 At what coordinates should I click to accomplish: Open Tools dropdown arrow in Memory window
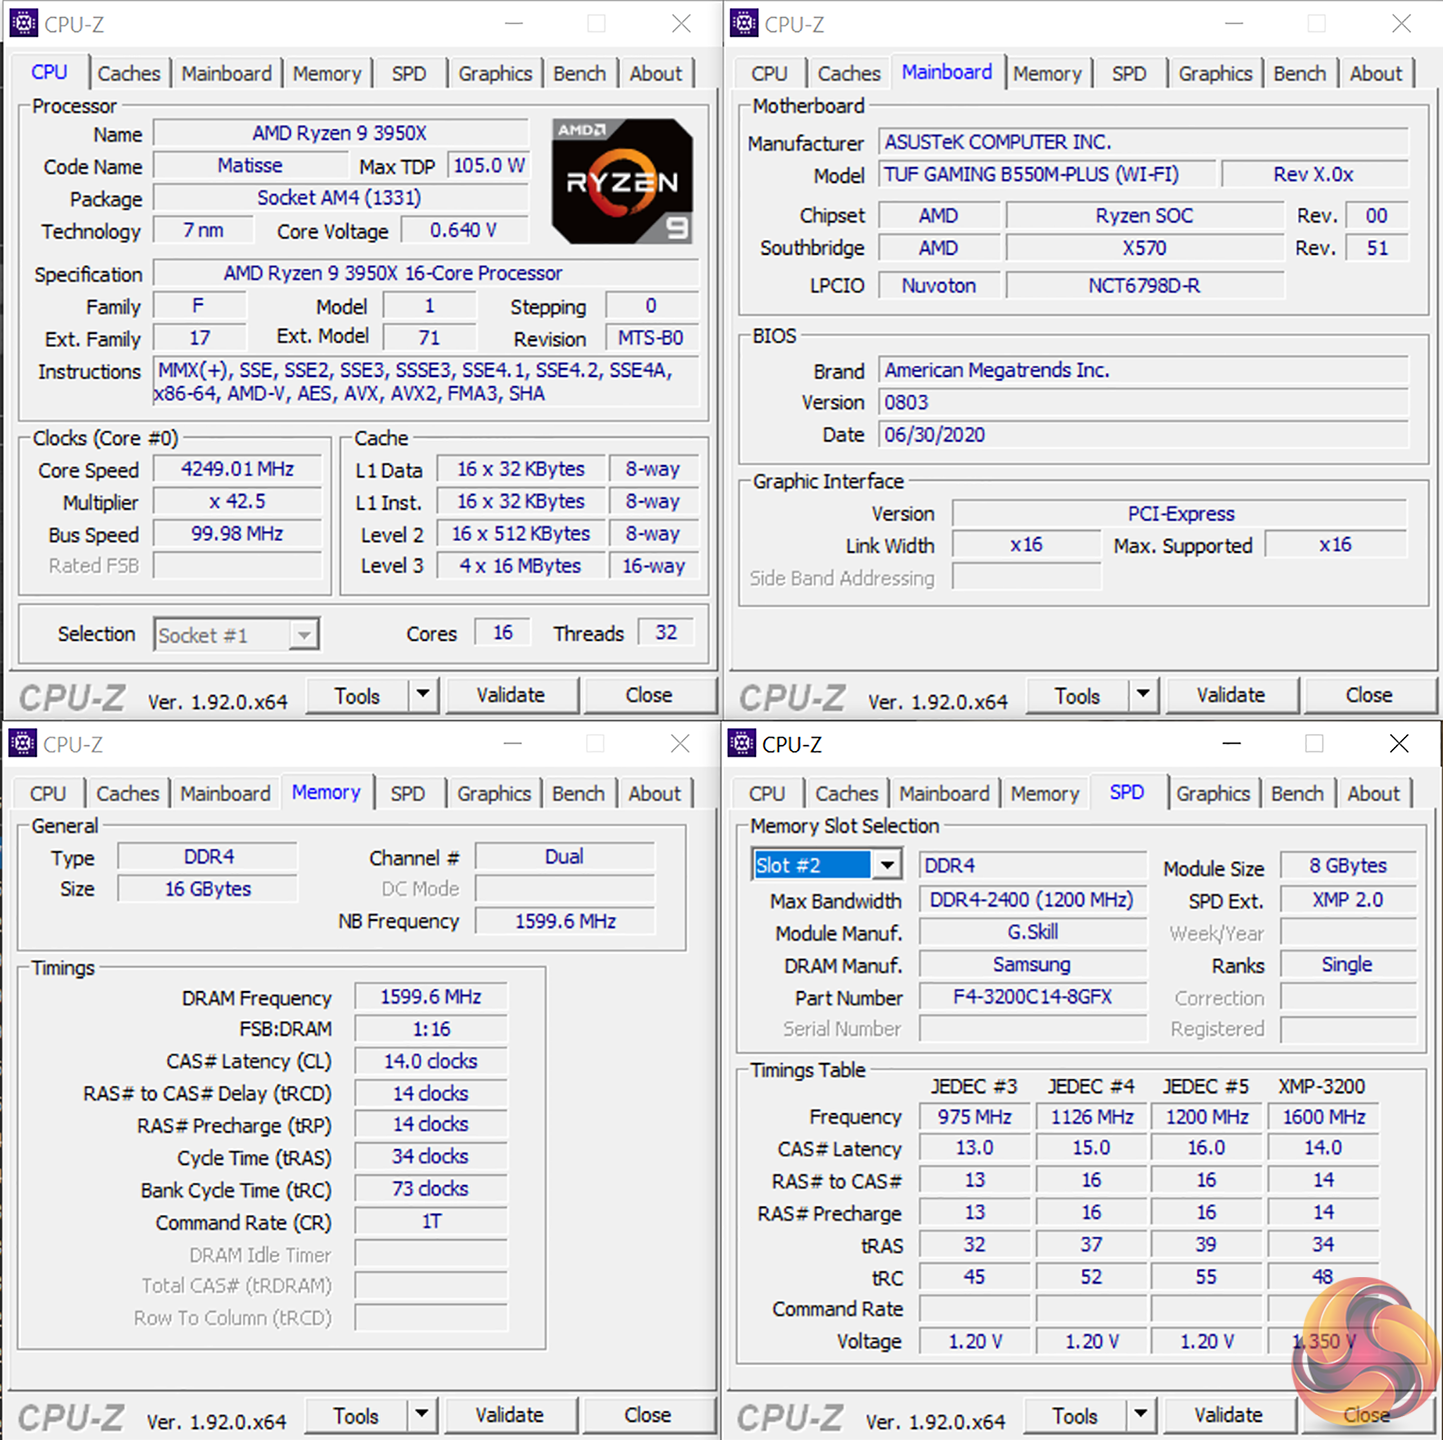point(423,1414)
